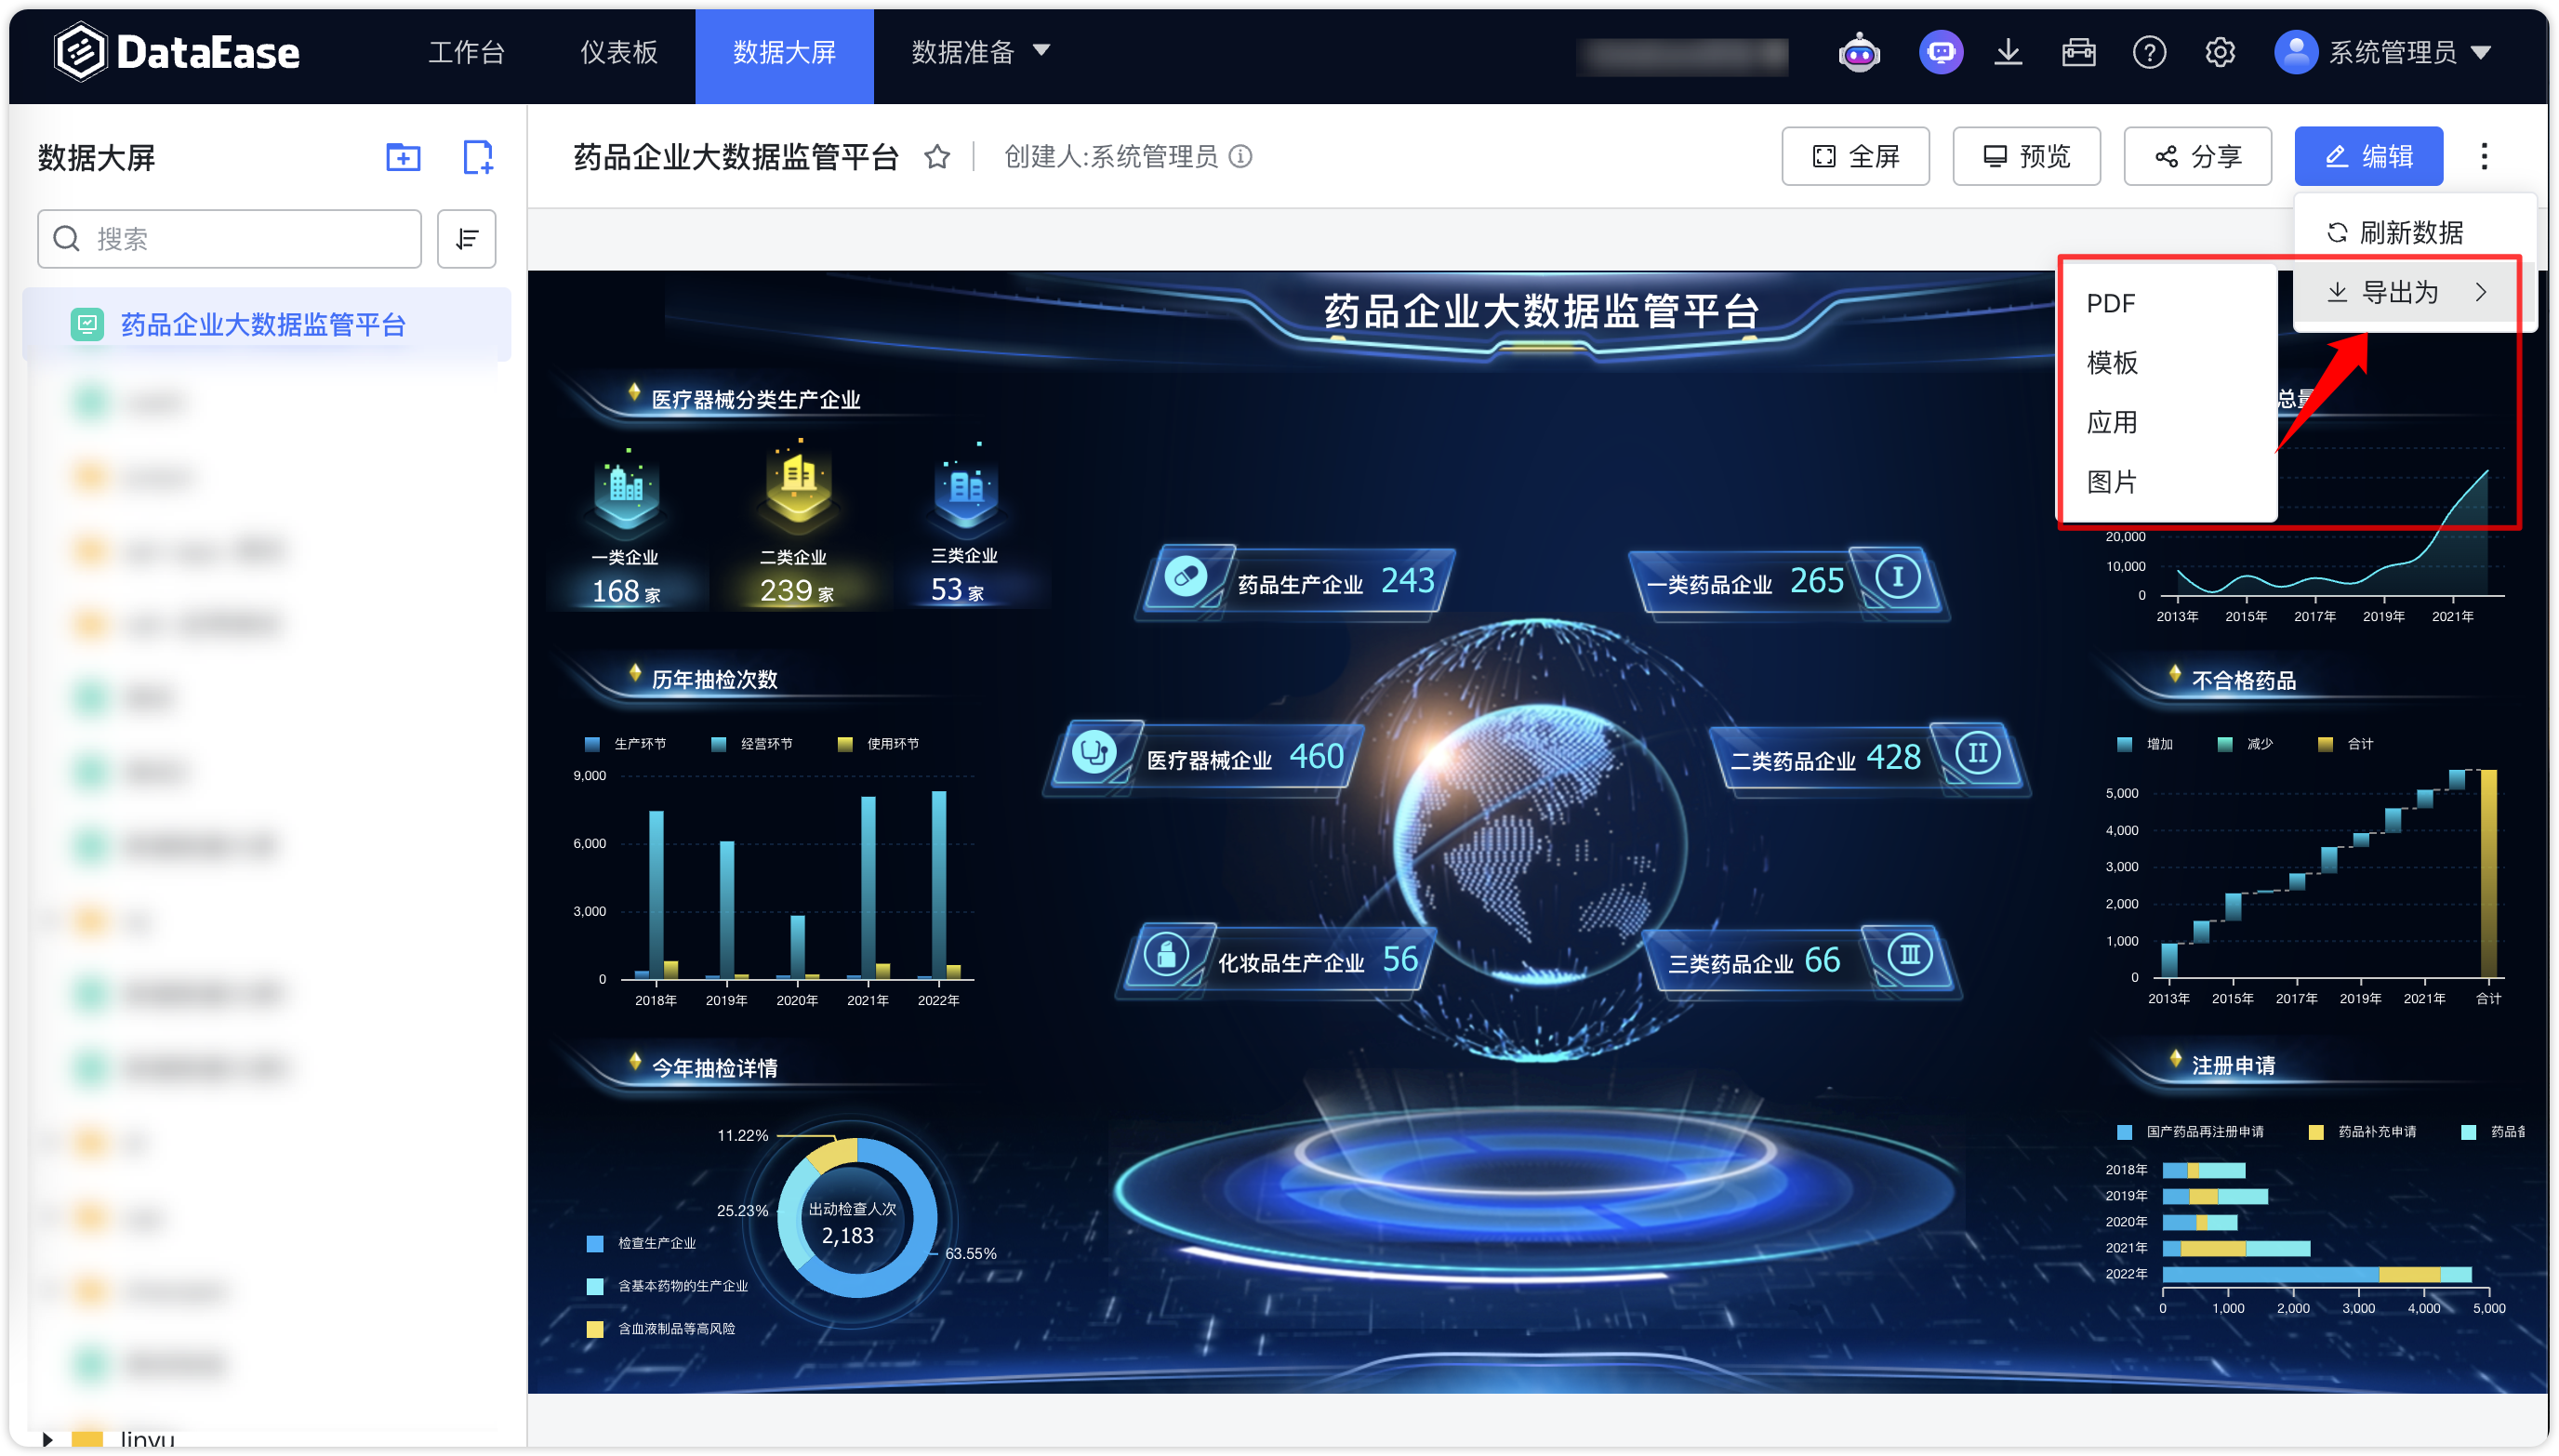Click the 药品备 legend swatch

2468,1132
